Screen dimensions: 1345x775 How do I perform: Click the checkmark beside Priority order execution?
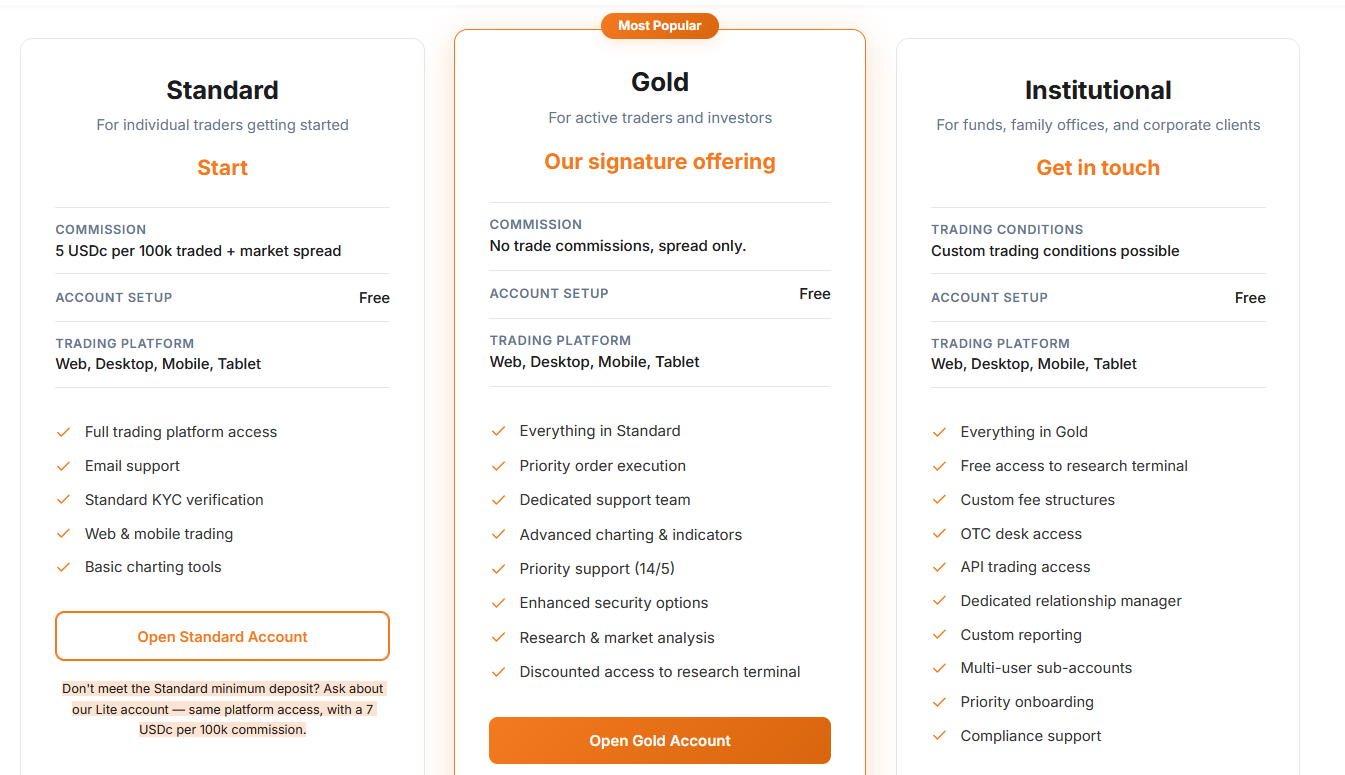(x=498, y=466)
